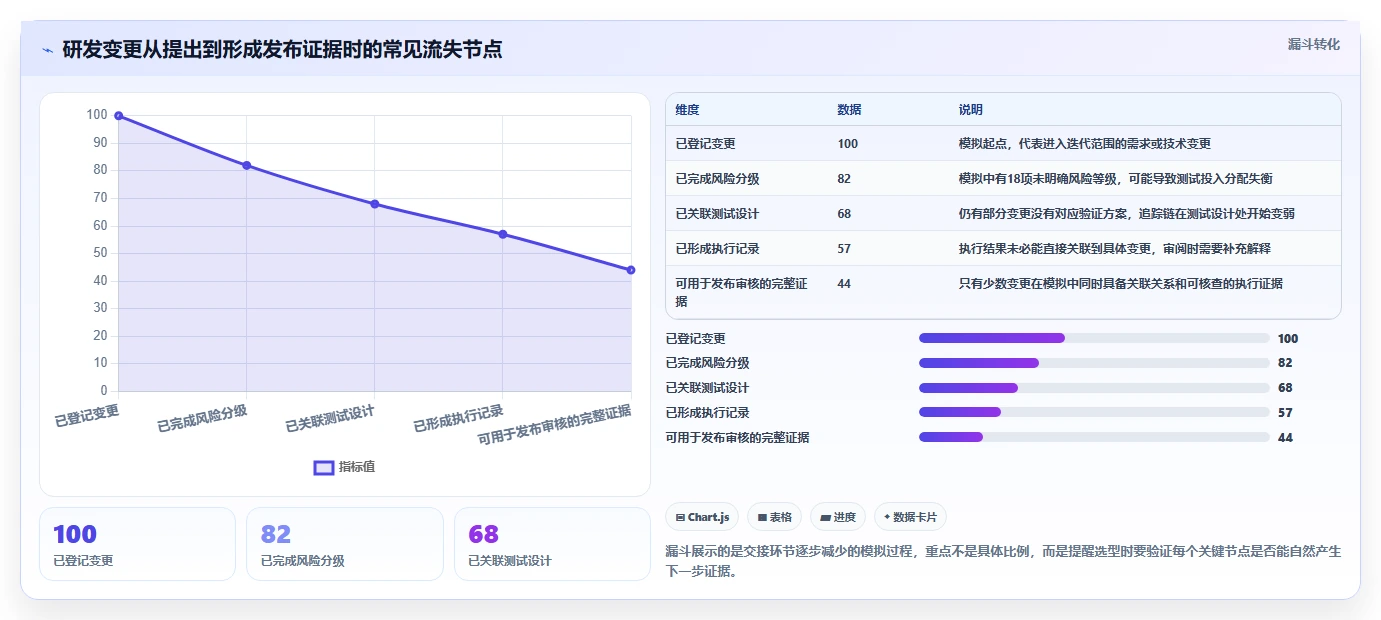Click the 已登记变更 progress bar

pos(1094,339)
